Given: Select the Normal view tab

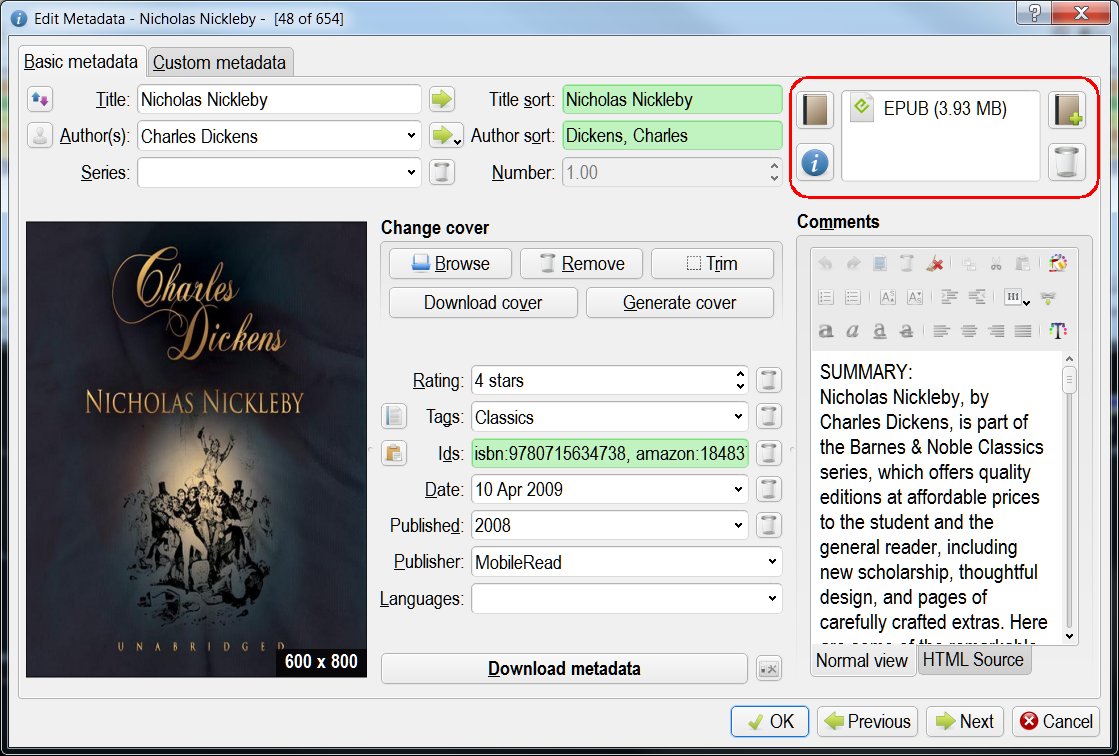Looking at the screenshot, I should point(862,660).
